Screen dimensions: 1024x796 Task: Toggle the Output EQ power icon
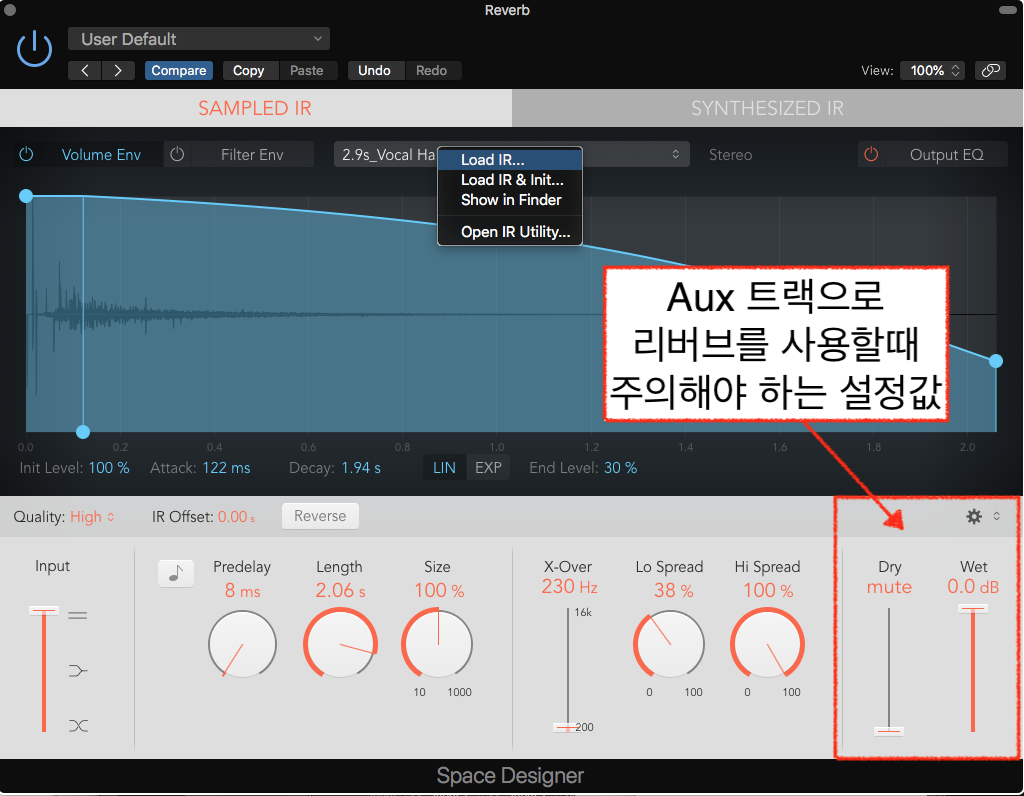click(x=871, y=155)
